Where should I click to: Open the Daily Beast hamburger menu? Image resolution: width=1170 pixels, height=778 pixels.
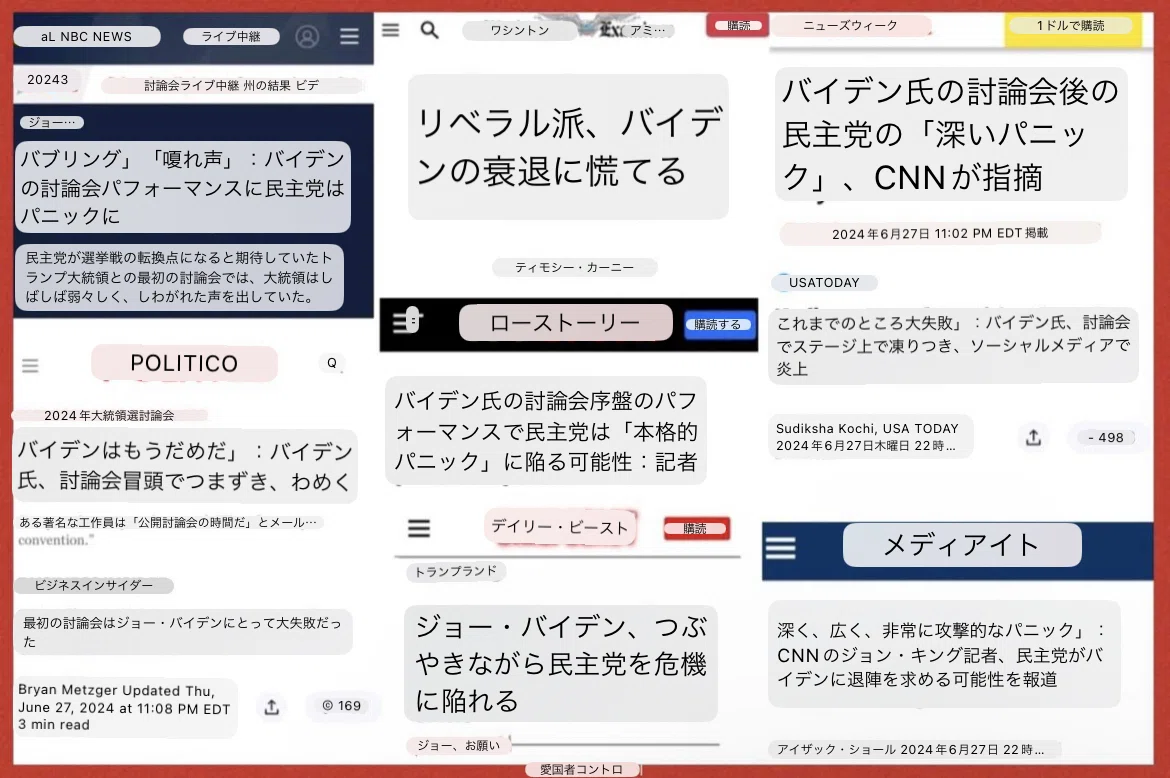tap(419, 528)
